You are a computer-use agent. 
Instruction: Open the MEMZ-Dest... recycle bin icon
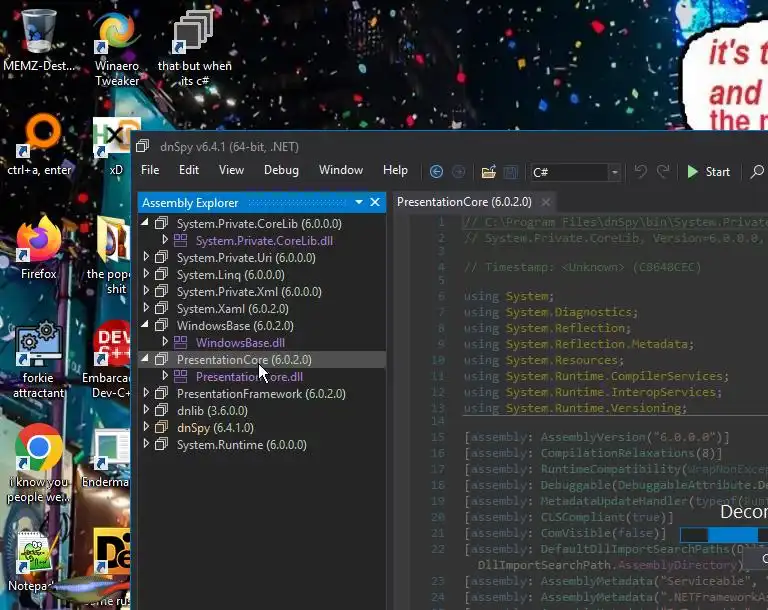click(39, 41)
